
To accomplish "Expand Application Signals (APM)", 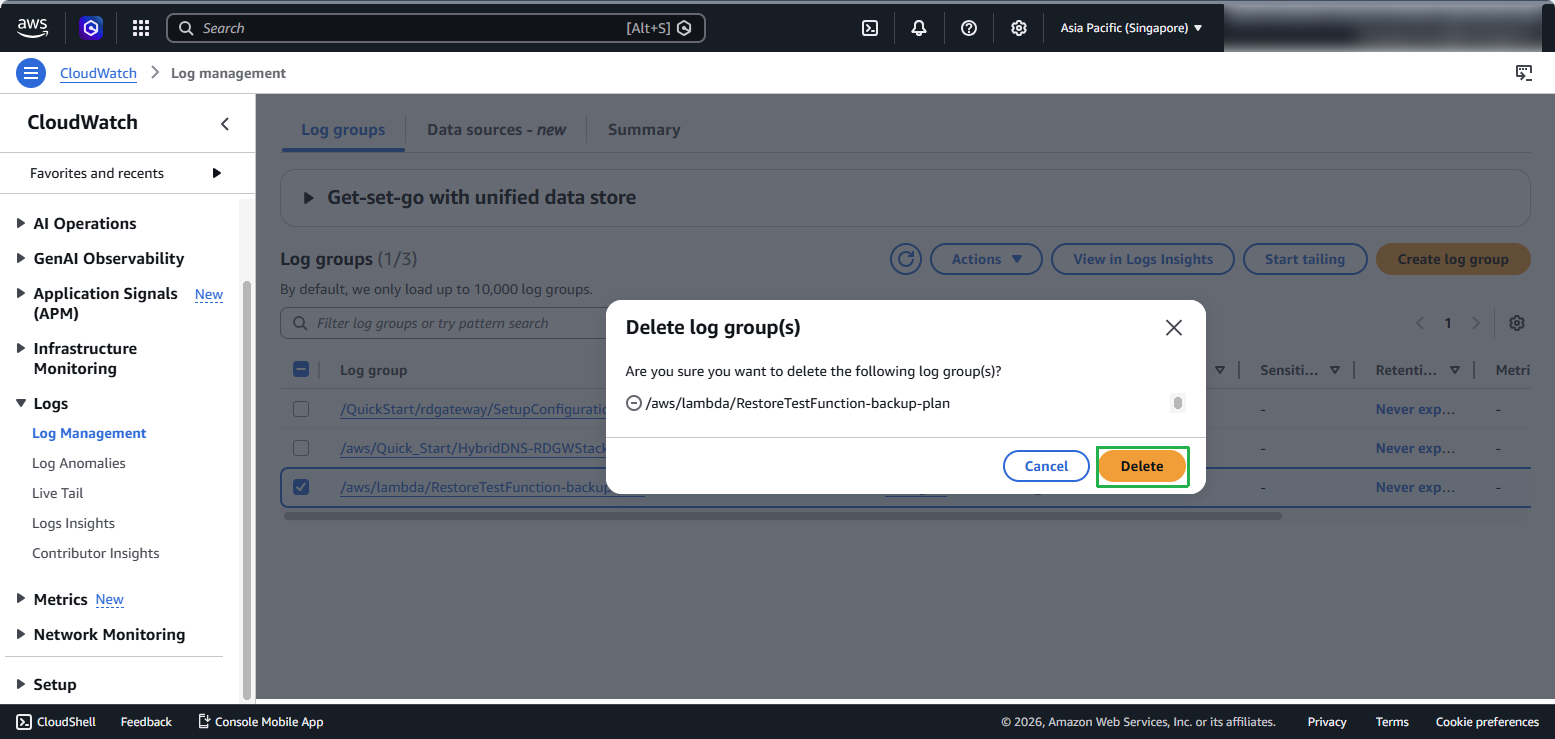I will pos(21,293).
